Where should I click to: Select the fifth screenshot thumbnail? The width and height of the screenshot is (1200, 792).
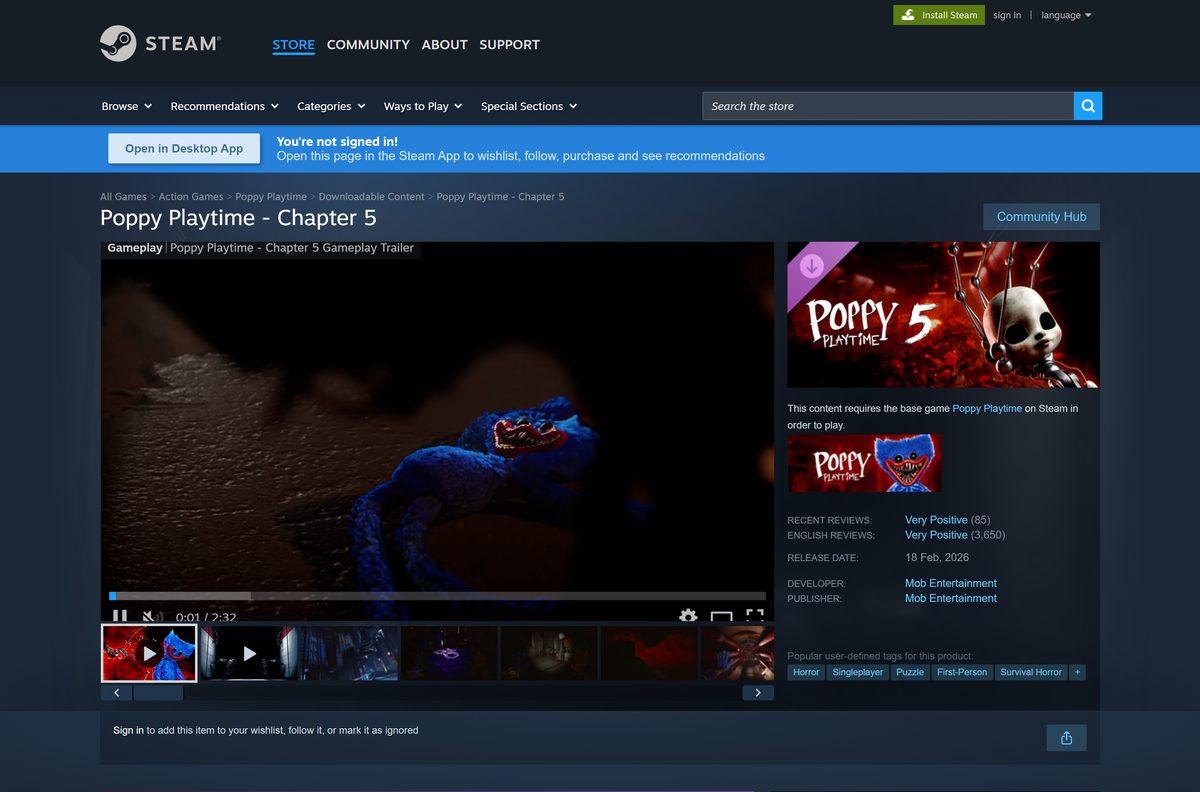(x=549, y=653)
